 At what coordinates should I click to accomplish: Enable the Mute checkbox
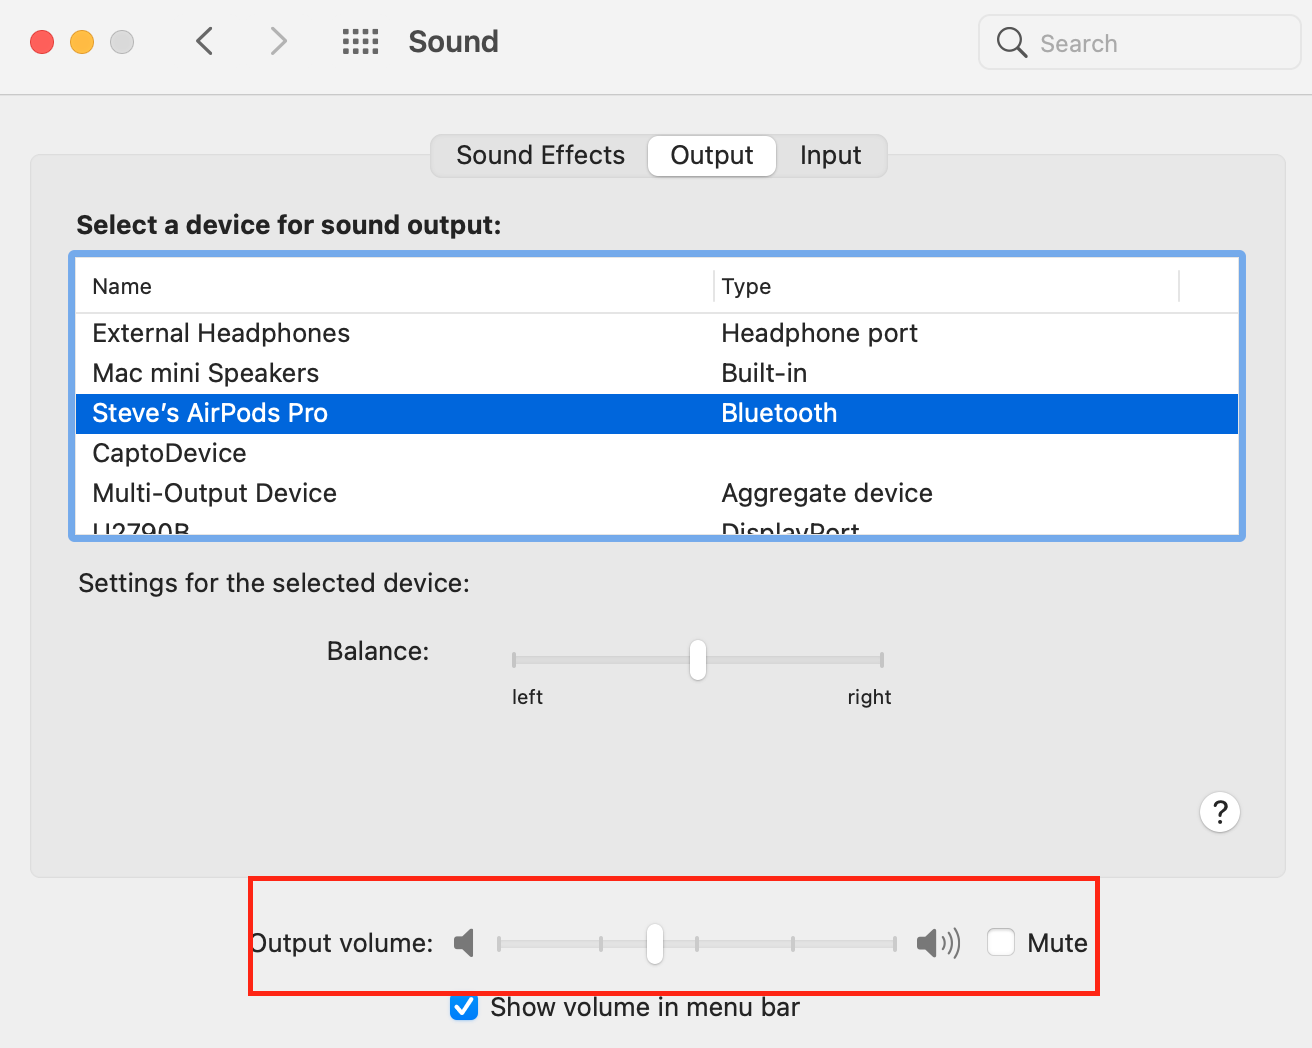[1001, 942]
